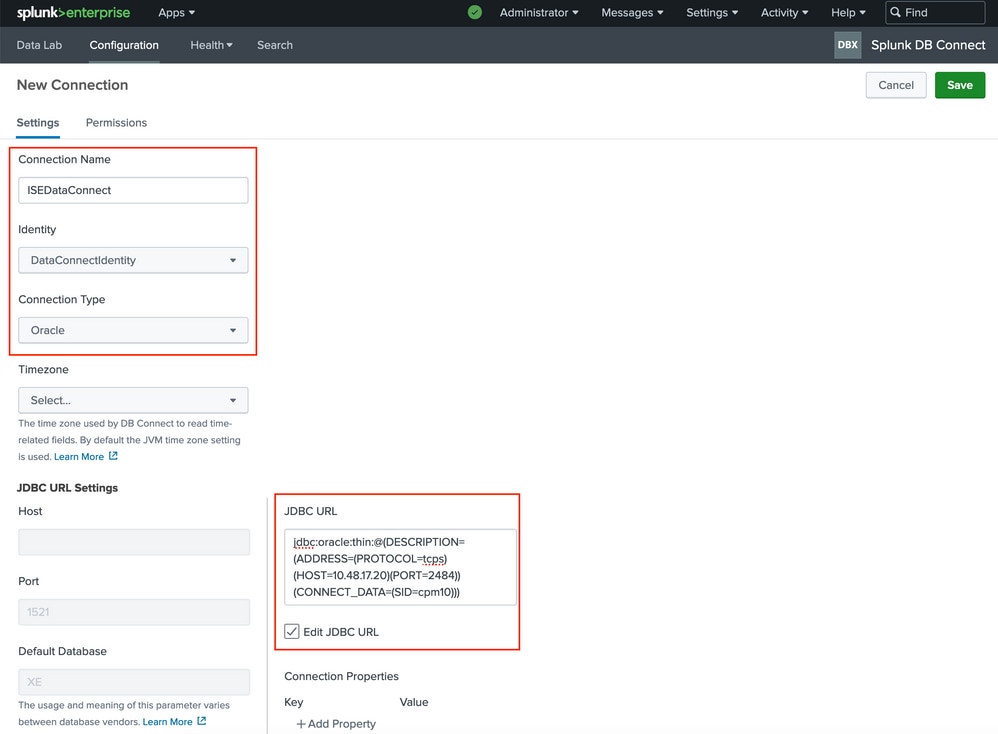Save the new connection
This screenshot has height=734, width=998.
[959, 85]
